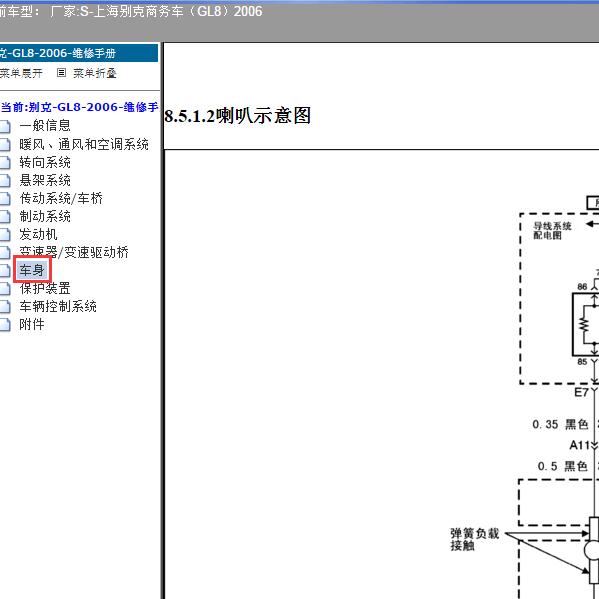Click the folder icon beside 转向系统
Viewport: 599px width, 599px height.
5,163
